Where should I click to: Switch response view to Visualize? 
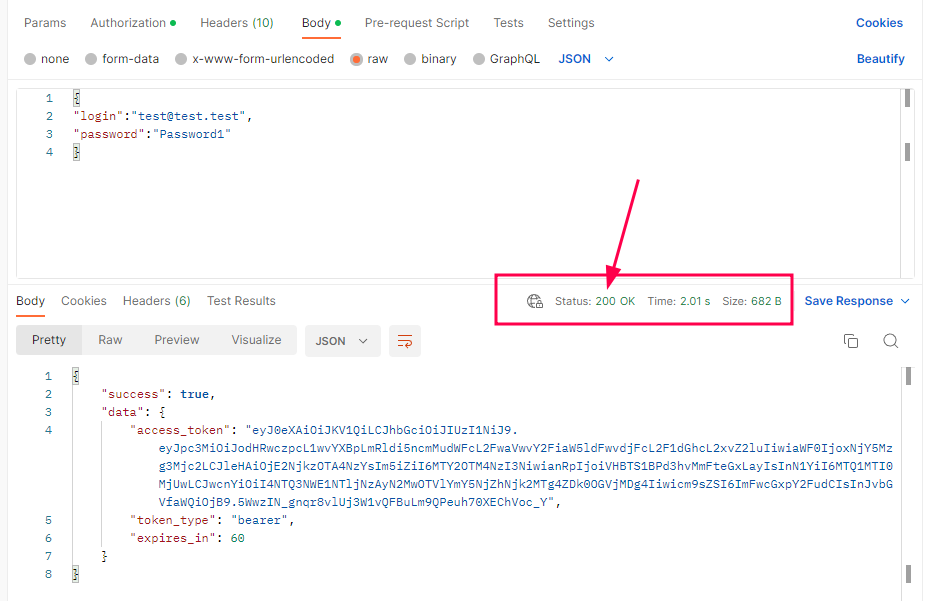coord(257,340)
